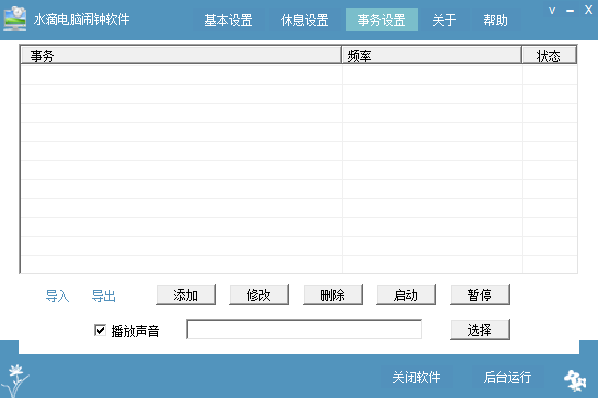Click 后台运行 to run in background
Image resolution: width=598 pixels, height=398 pixels.
click(507, 377)
